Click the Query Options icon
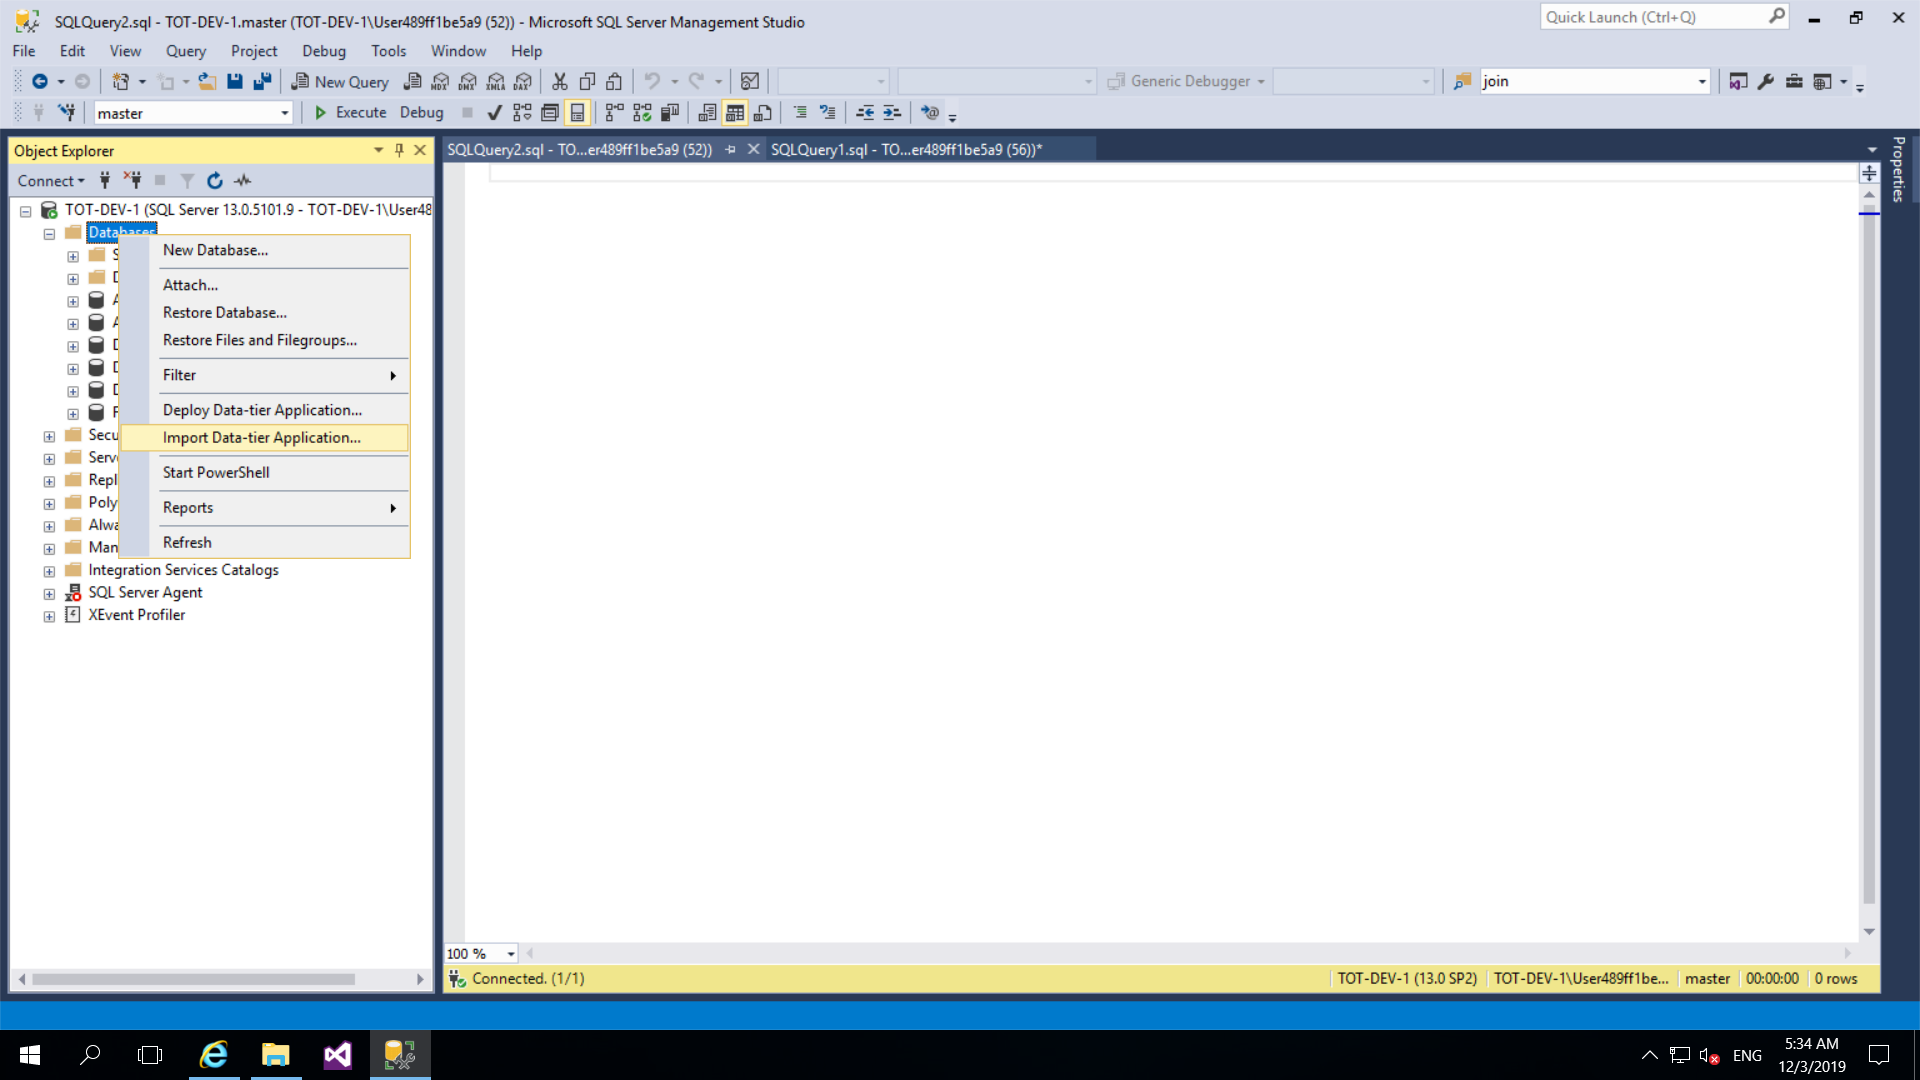 pos(550,113)
